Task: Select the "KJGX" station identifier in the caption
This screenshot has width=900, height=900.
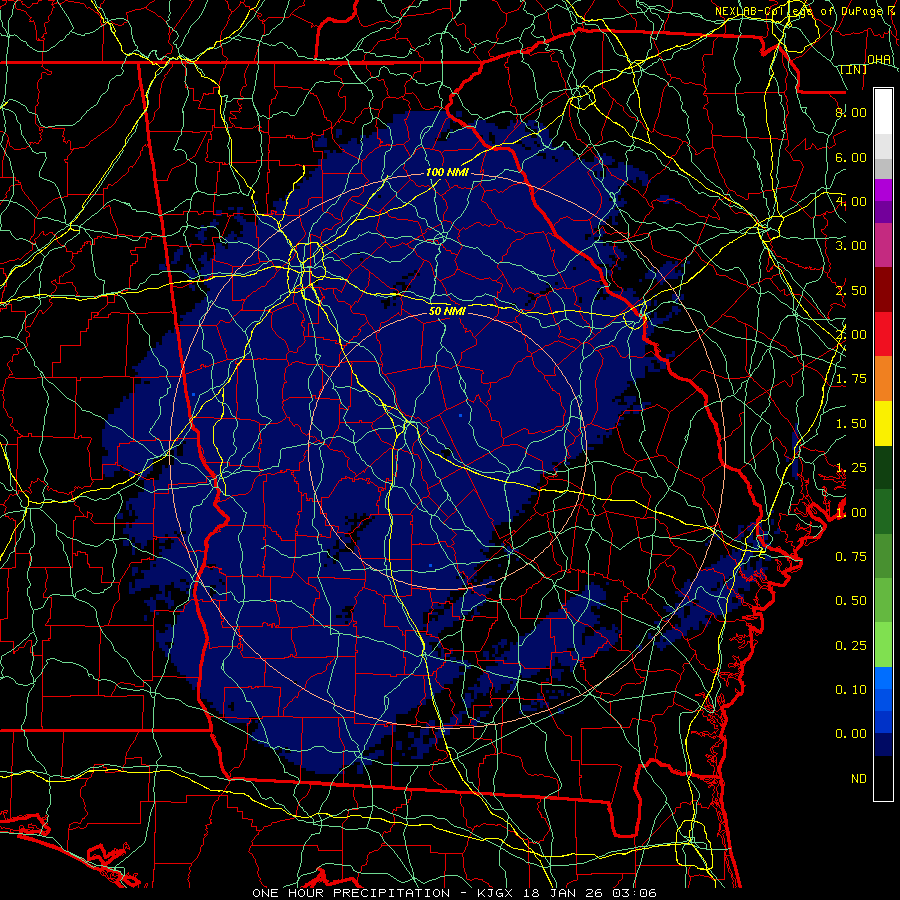Action: 493,893
